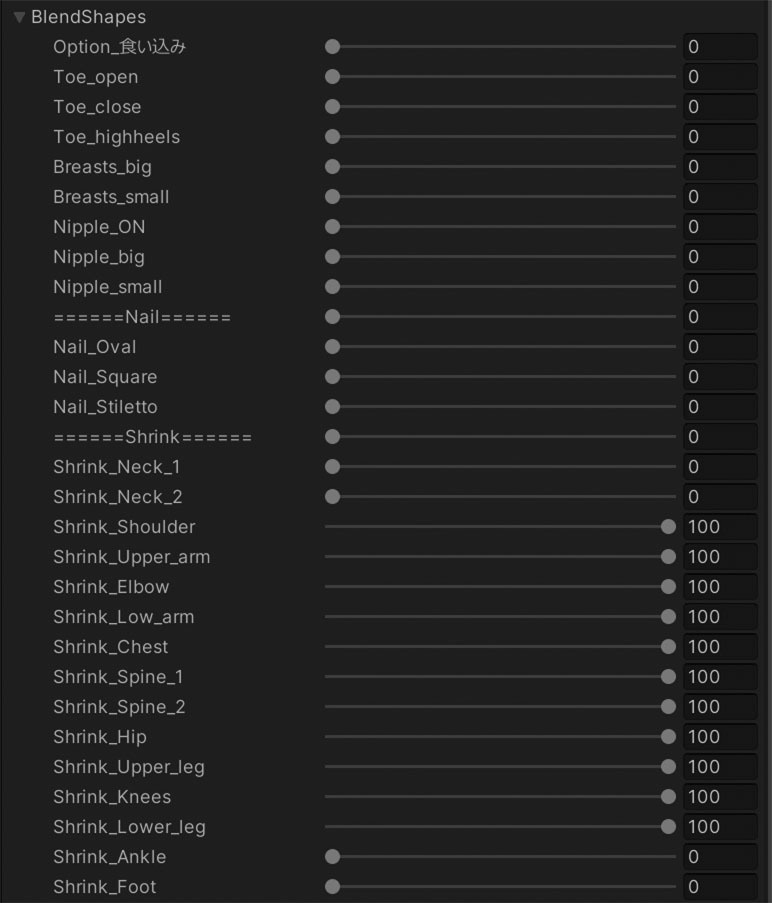
Task: Click the Shrink_Foot value field
Action: [x=719, y=887]
